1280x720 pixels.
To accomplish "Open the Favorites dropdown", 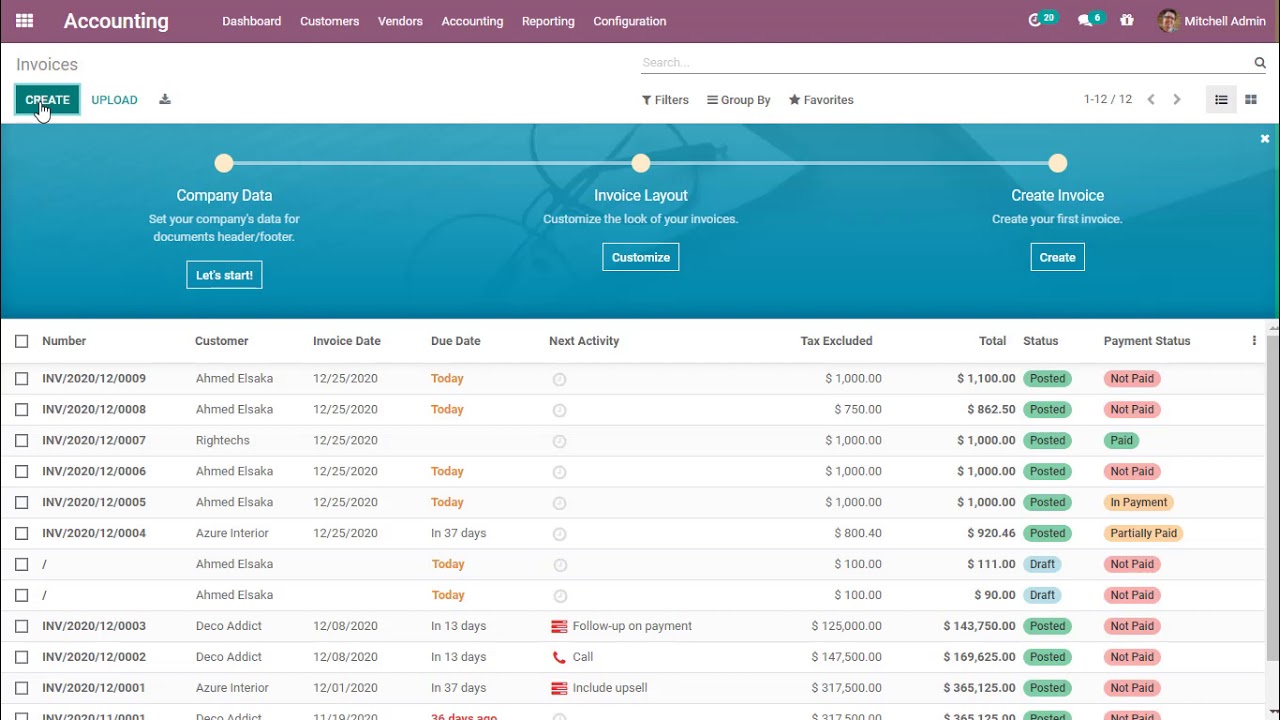I will point(821,100).
